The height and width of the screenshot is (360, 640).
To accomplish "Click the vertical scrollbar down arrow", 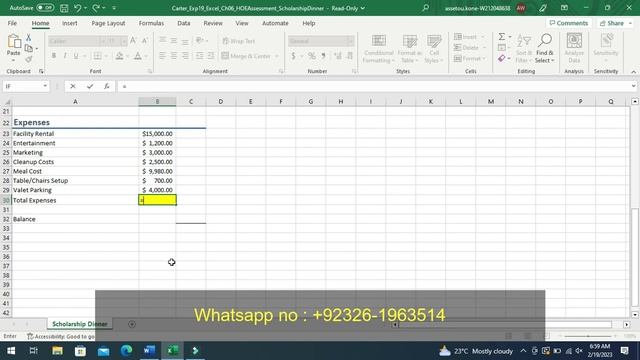I will tap(635, 315).
